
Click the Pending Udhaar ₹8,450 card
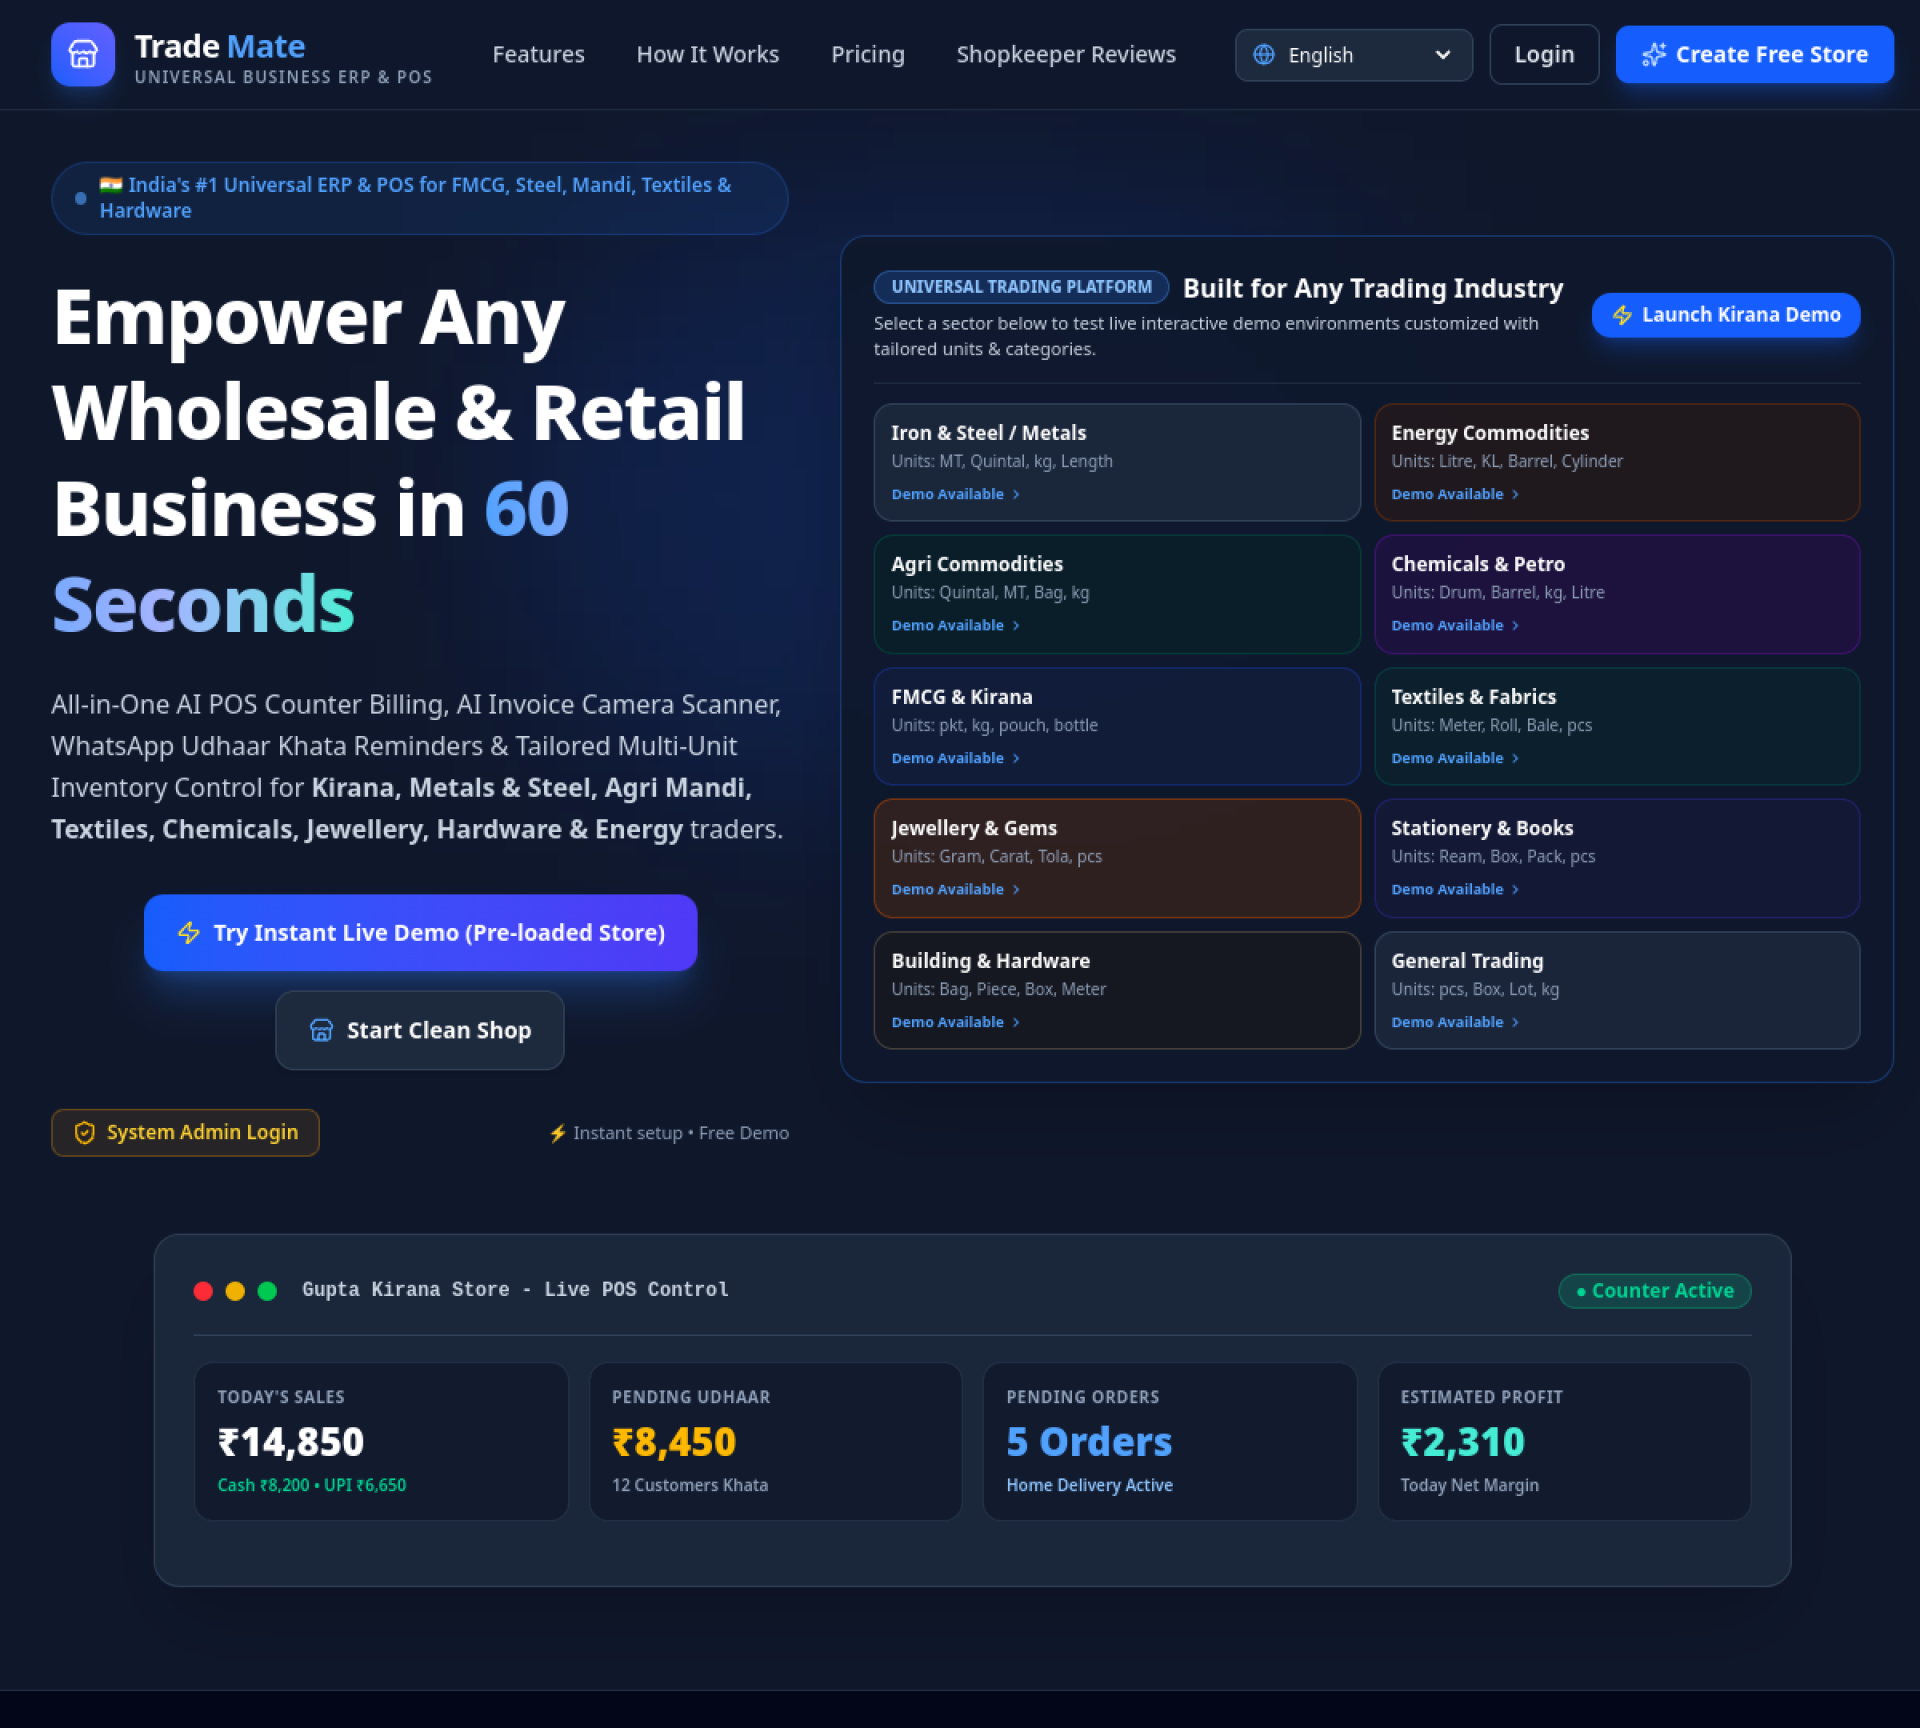pos(775,1441)
